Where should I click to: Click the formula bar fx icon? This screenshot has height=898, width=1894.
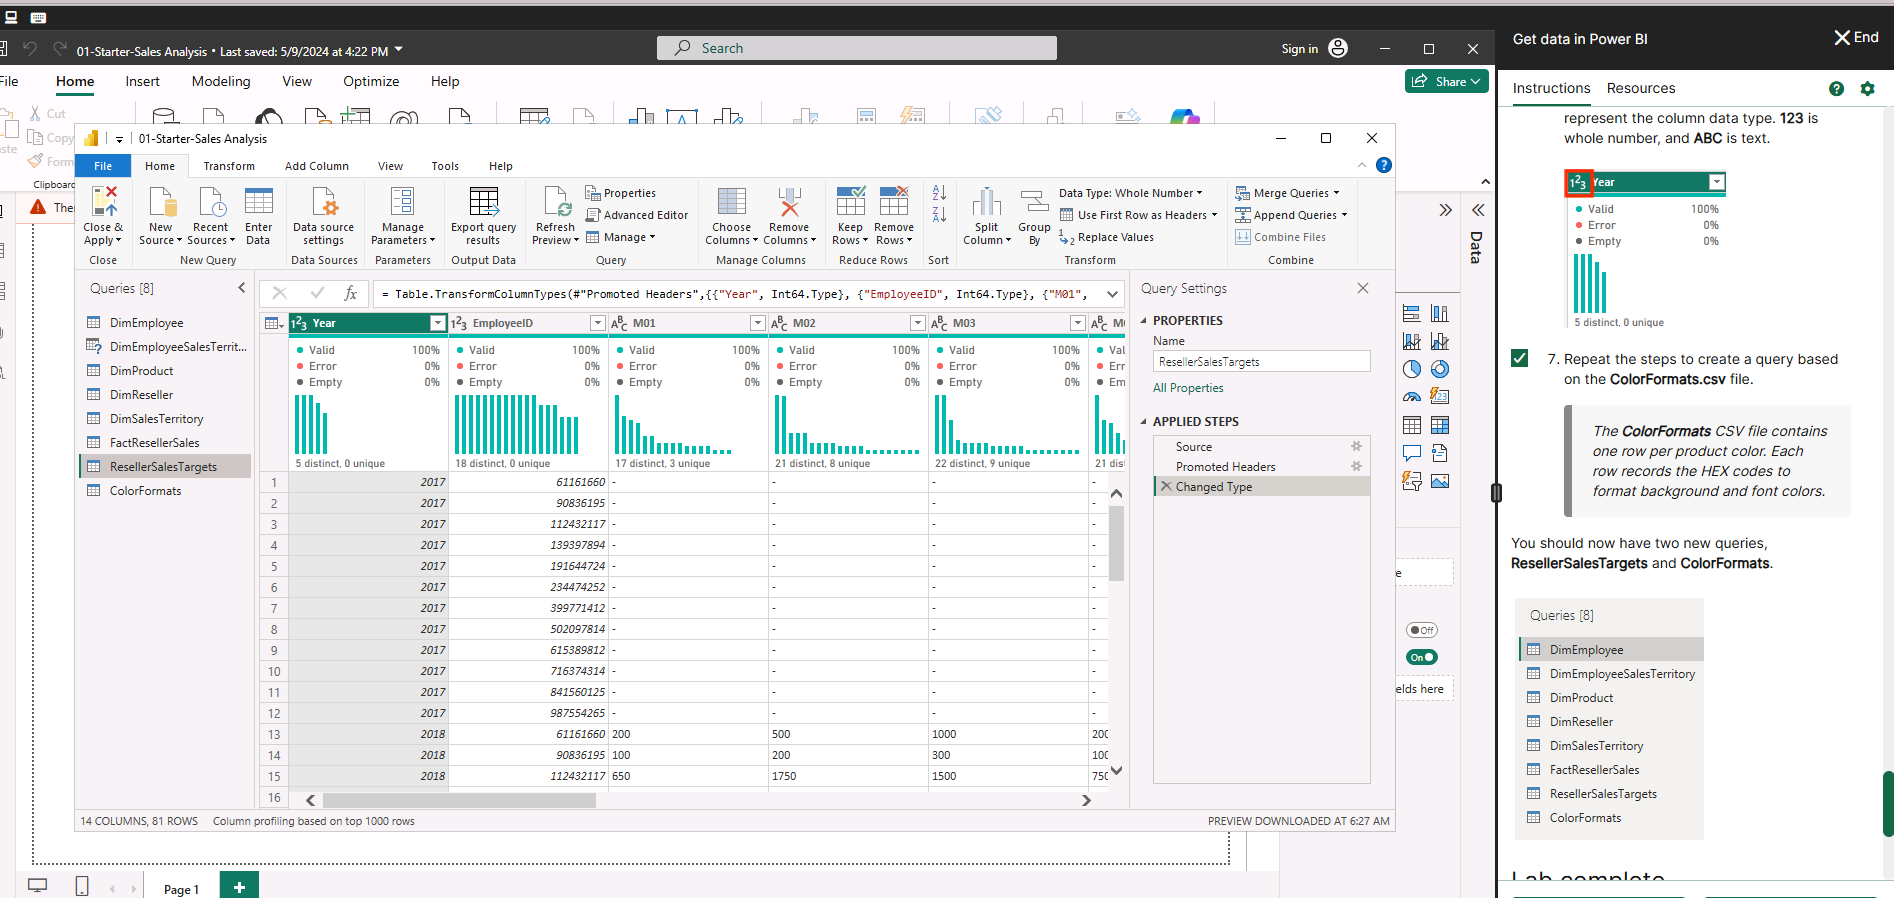pyautogui.click(x=350, y=293)
